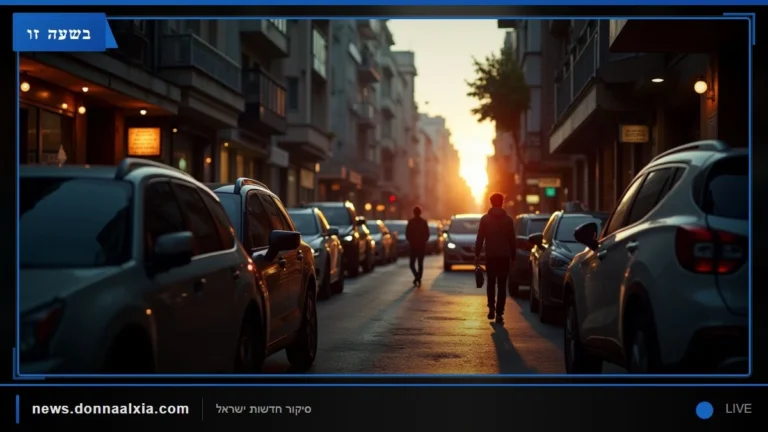
Task: Select the 'סיקור חדשות ישראל' caption
Action: coord(264,409)
